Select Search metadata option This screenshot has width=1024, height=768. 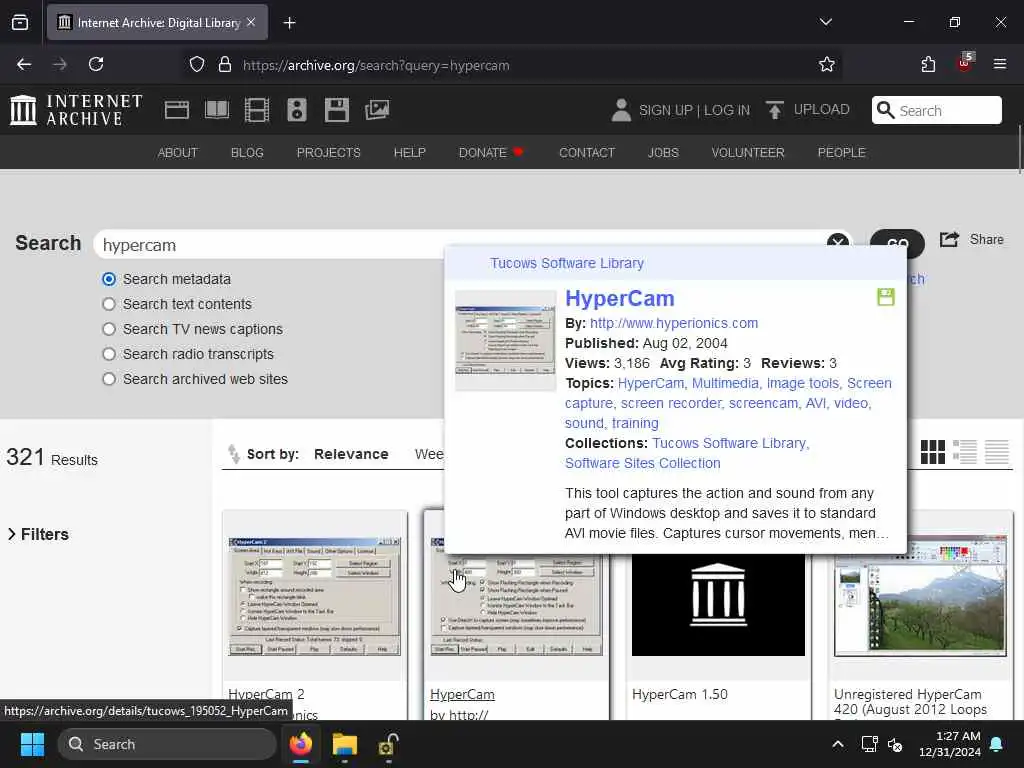(x=109, y=280)
